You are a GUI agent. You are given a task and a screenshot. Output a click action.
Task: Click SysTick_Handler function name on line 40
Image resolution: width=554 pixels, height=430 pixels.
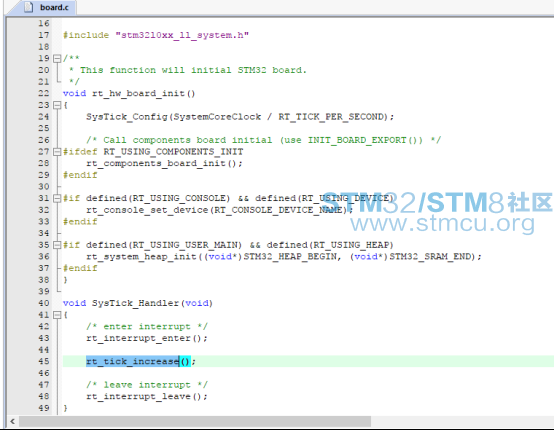pos(135,304)
